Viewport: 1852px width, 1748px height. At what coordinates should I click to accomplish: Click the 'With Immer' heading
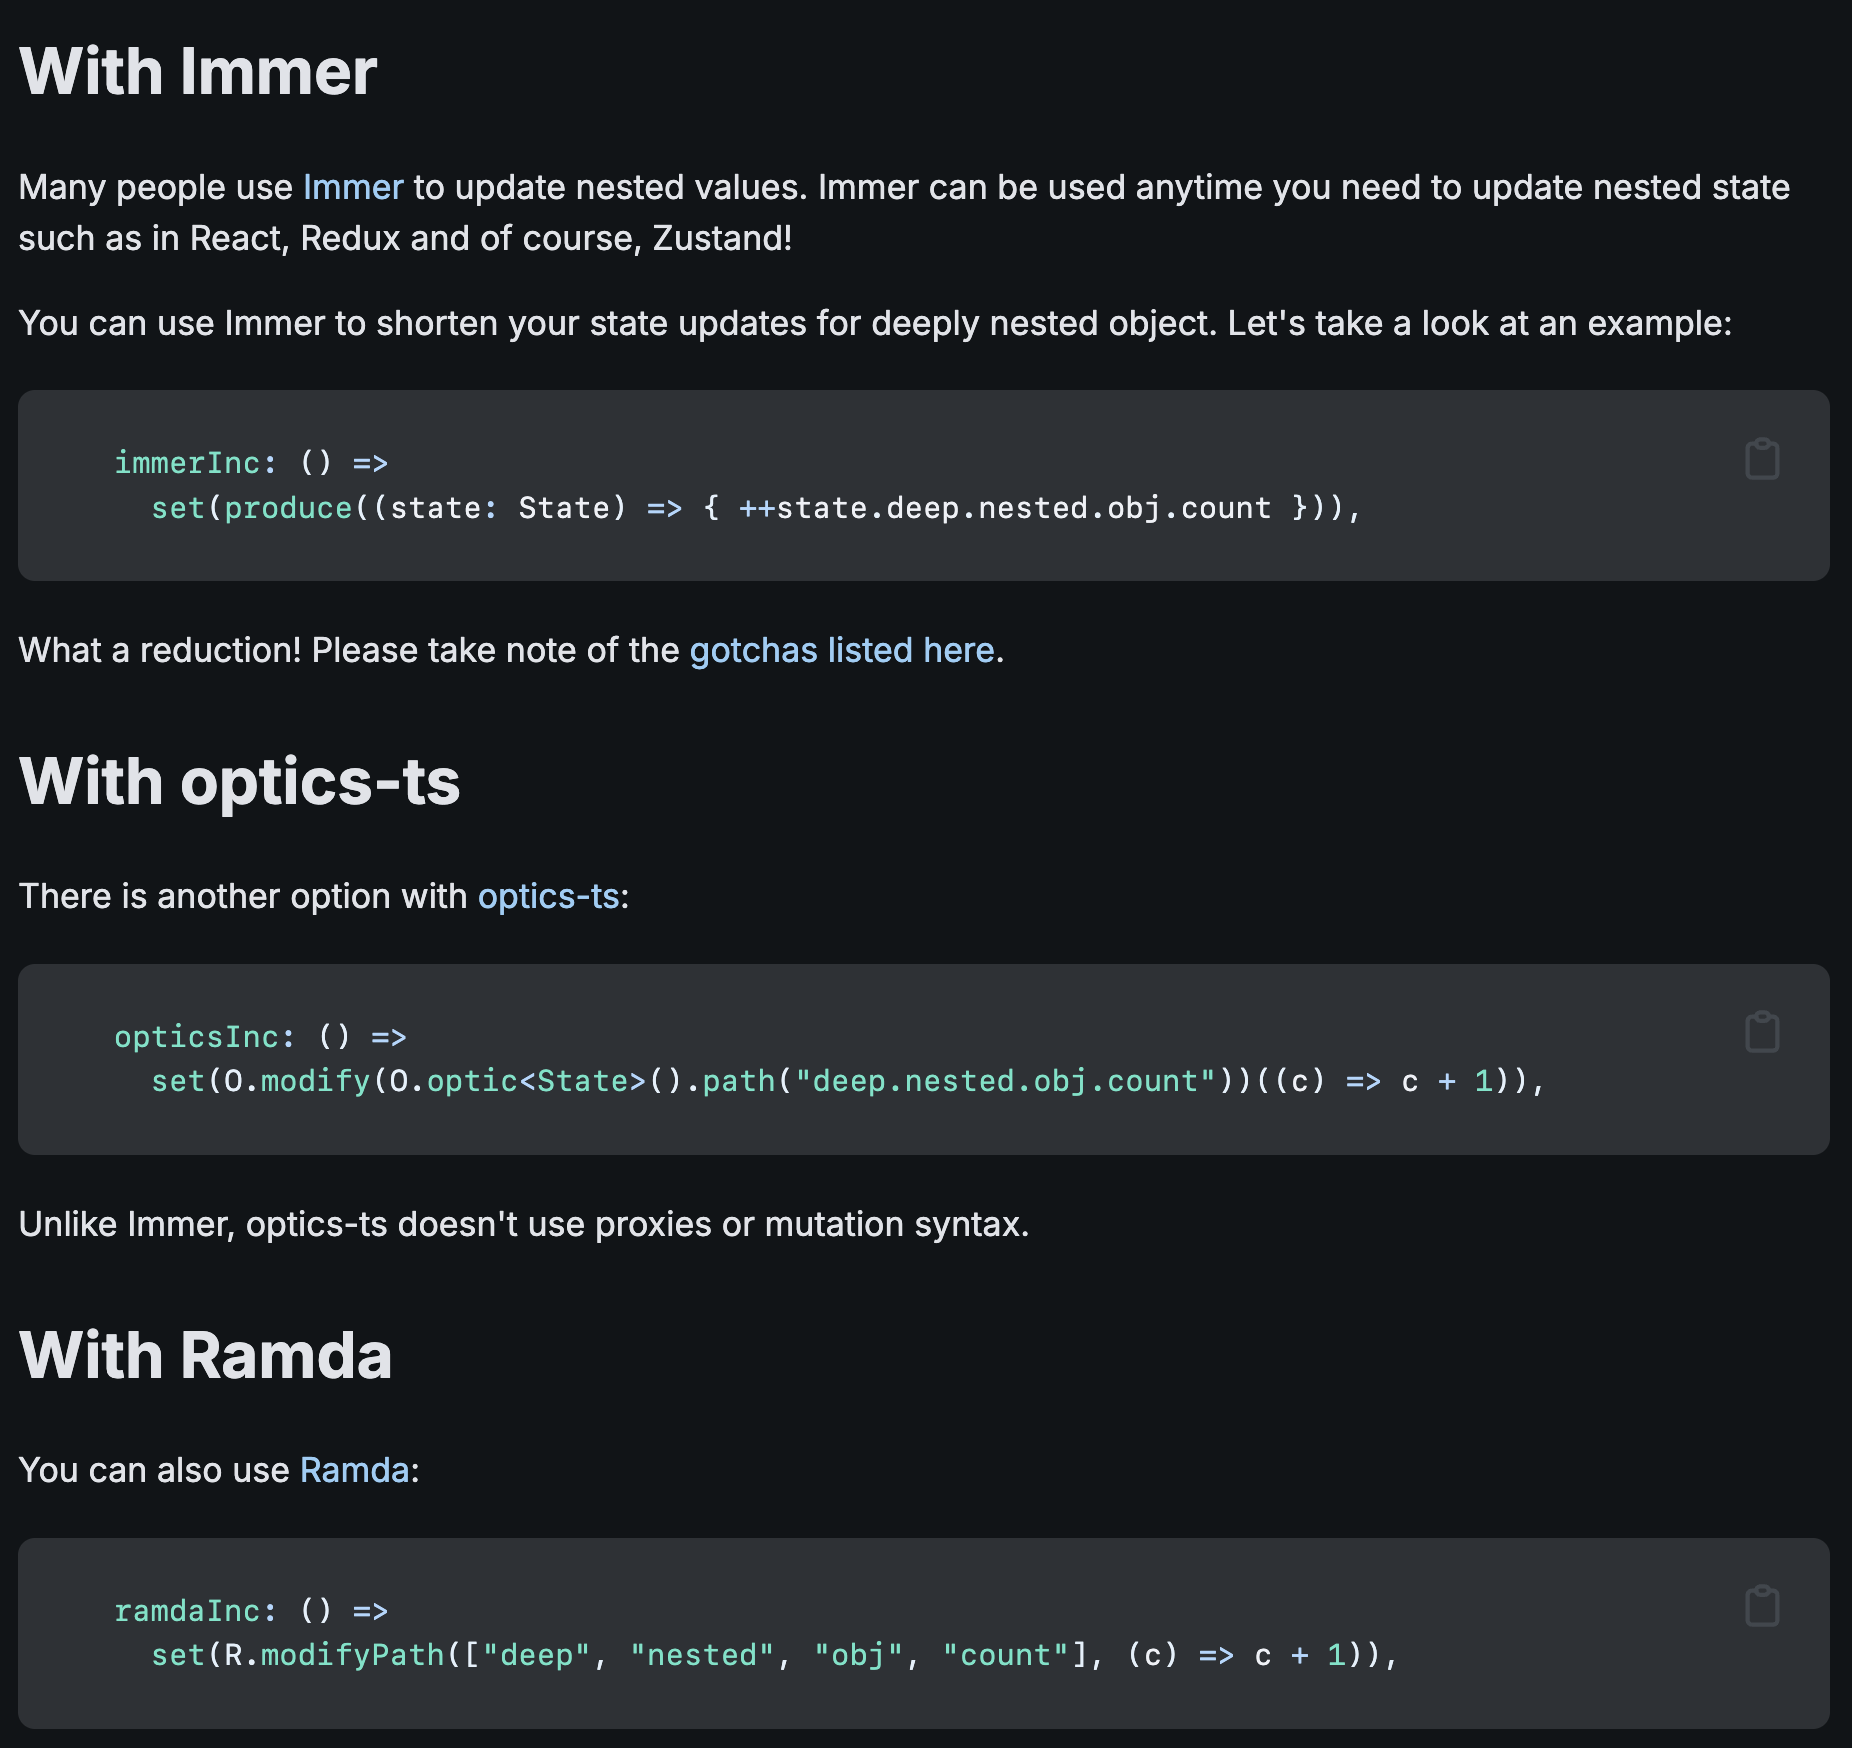click(198, 72)
